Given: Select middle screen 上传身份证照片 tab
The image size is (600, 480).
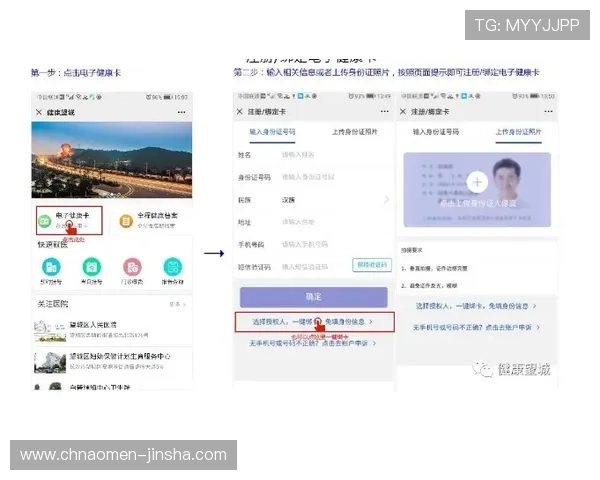Looking at the screenshot, I should (355, 132).
